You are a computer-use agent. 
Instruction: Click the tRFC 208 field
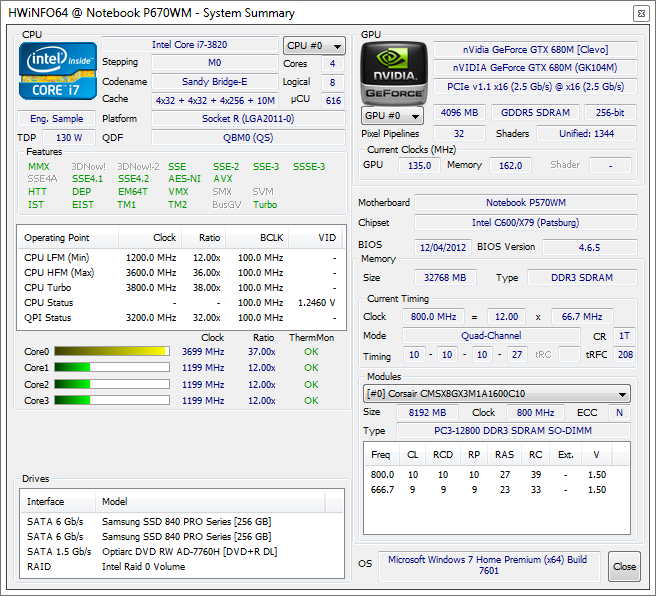[625, 355]
